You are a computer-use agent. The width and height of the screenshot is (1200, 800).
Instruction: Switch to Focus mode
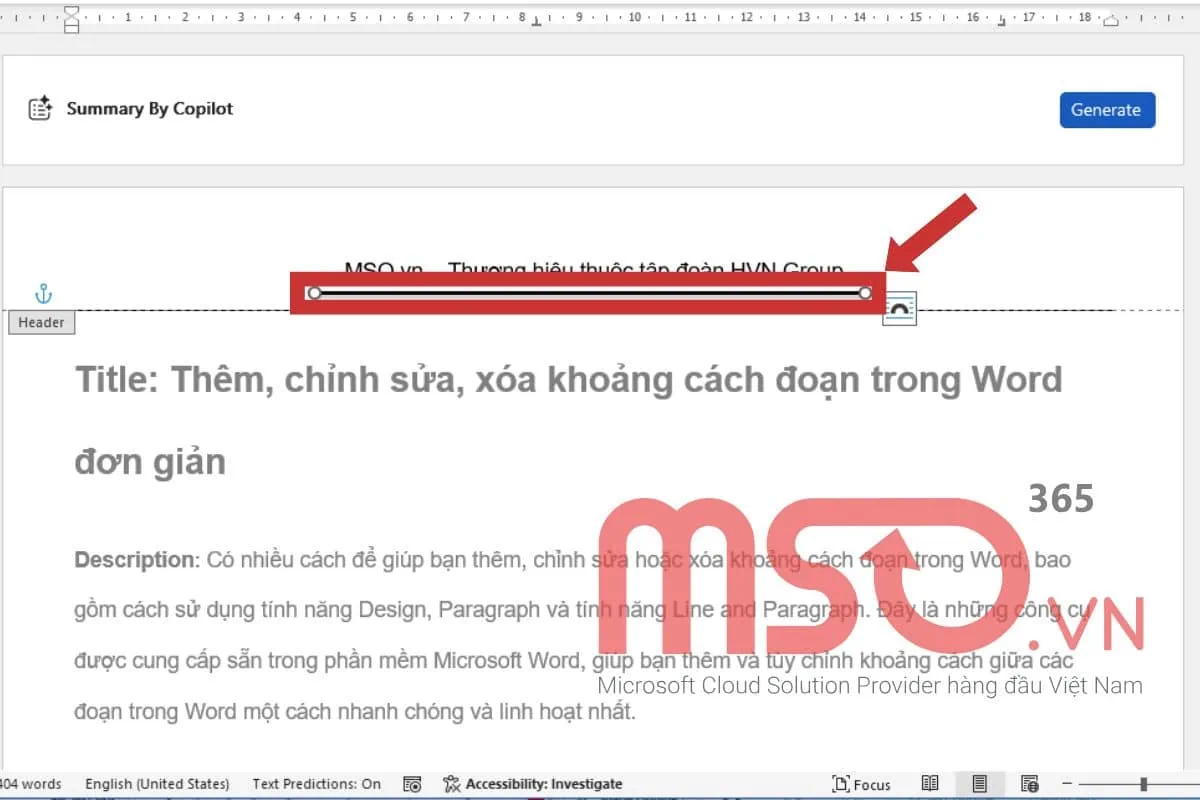tap(862, 784)
